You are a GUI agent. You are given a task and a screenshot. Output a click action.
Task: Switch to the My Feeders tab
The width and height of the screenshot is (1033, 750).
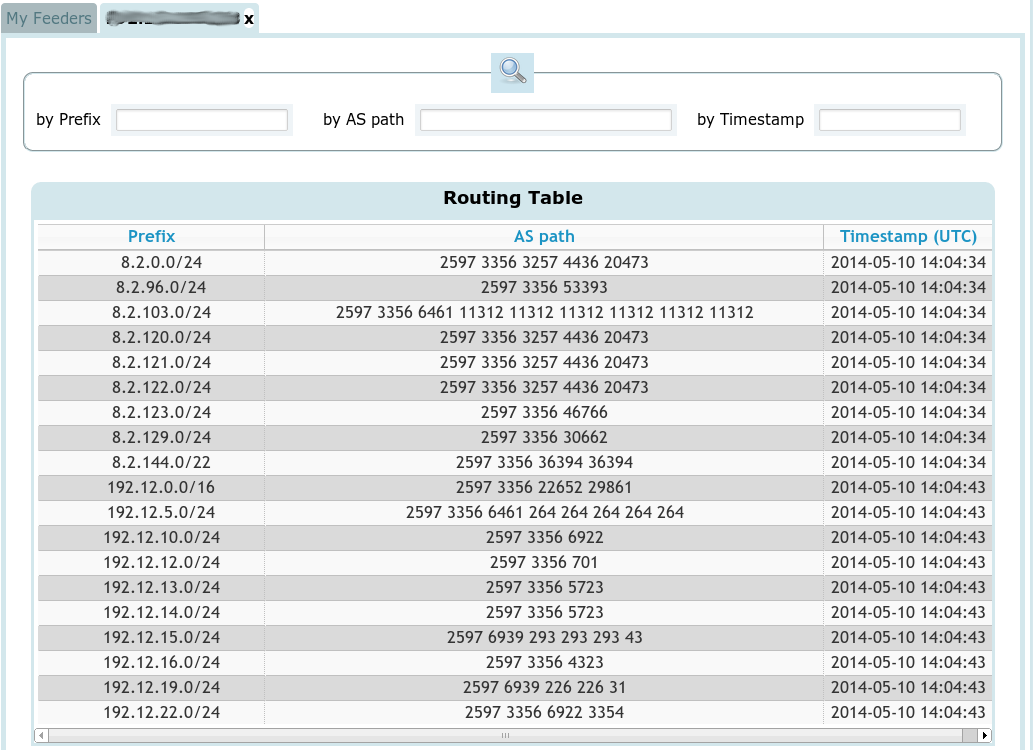[49, 19]
